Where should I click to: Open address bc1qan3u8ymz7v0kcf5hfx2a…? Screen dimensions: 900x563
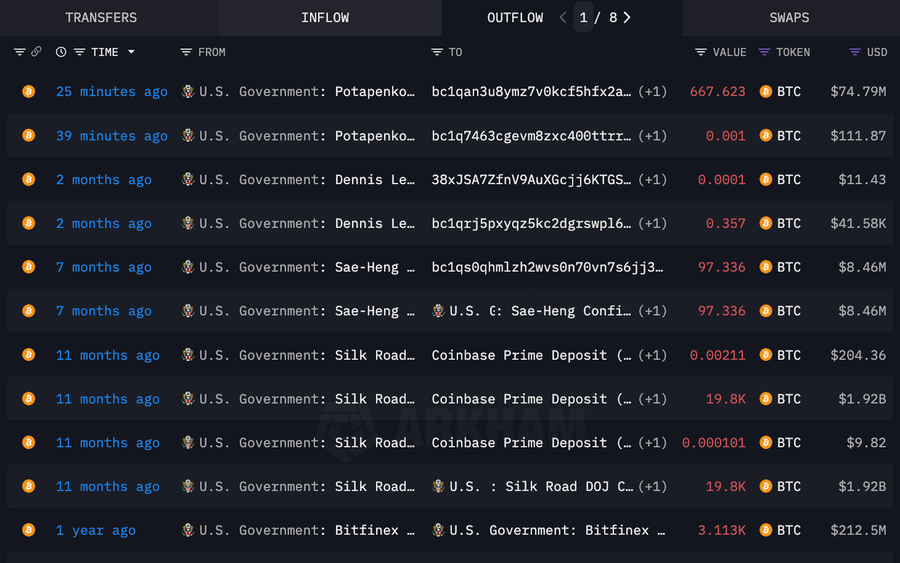(531, 92)
